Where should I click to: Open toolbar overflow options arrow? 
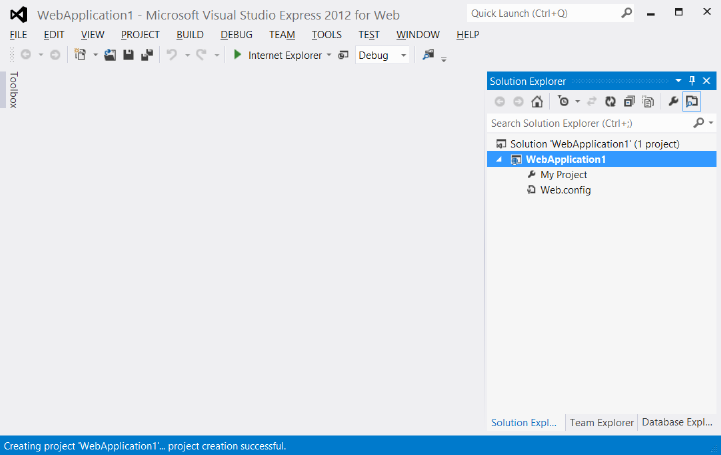pyautogui.click(x=444, y=59)
